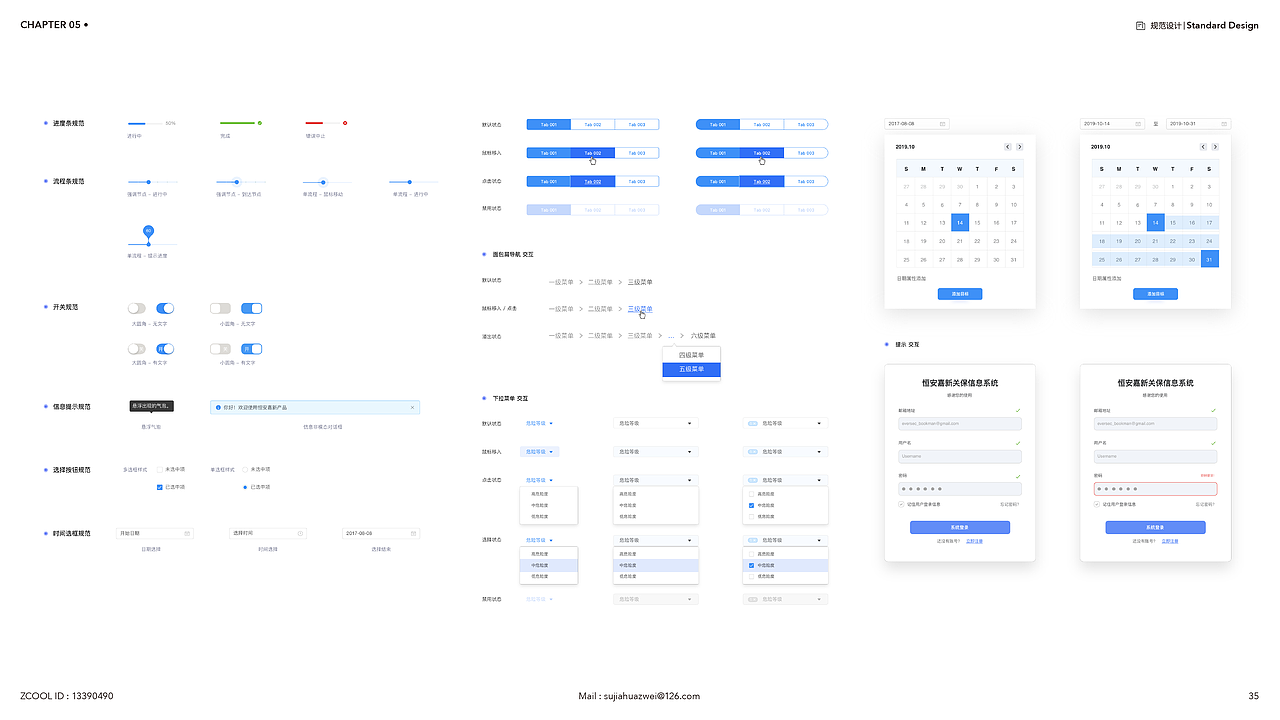The image size is (1280, 720).
Task: Click slider handle of 强调节点 - 进行中
Action: 148,182
